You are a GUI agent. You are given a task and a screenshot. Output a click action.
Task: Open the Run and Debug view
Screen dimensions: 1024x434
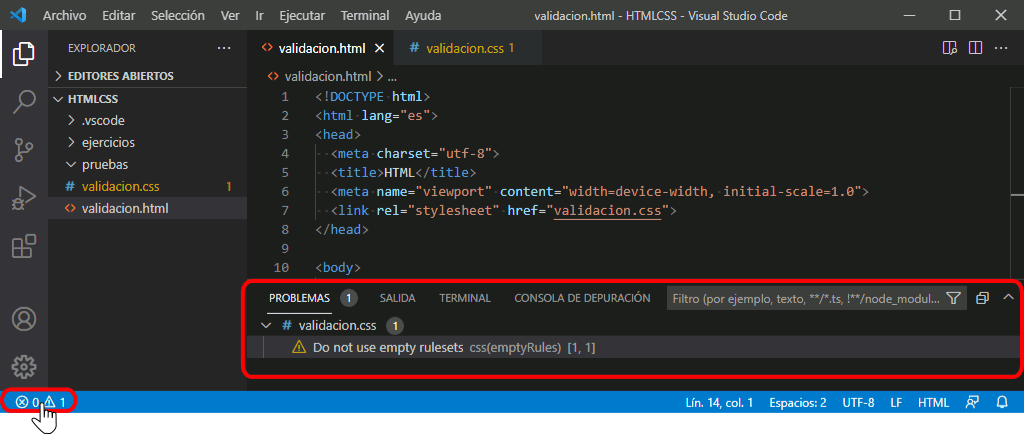(24, 198)
